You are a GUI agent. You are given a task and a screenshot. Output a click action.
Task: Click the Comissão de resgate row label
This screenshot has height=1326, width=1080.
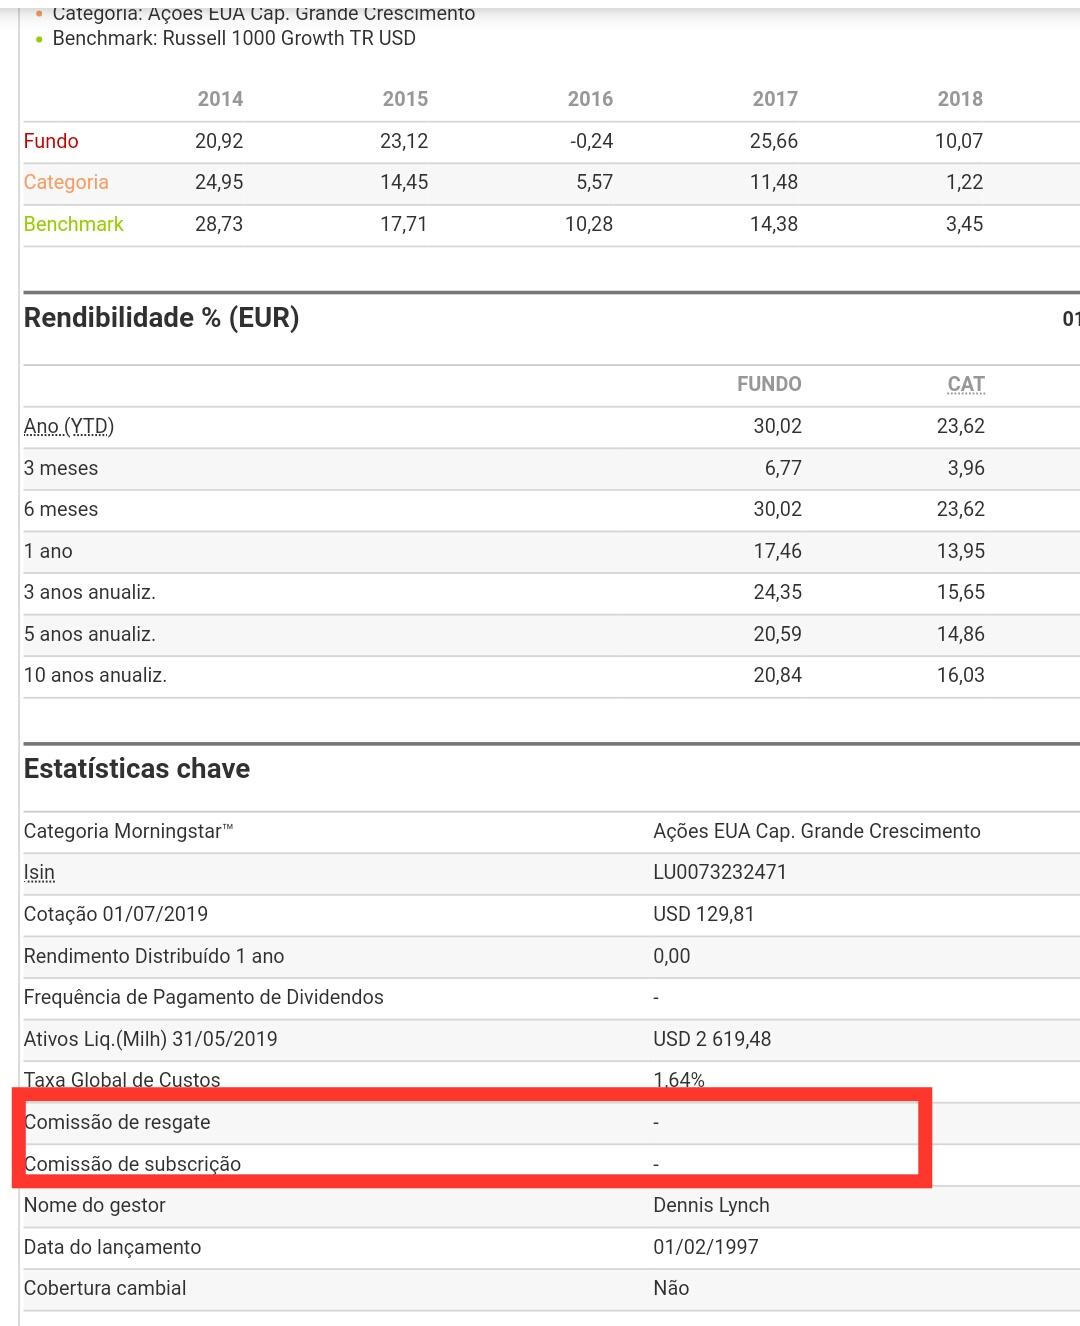tap(117, 1122)
